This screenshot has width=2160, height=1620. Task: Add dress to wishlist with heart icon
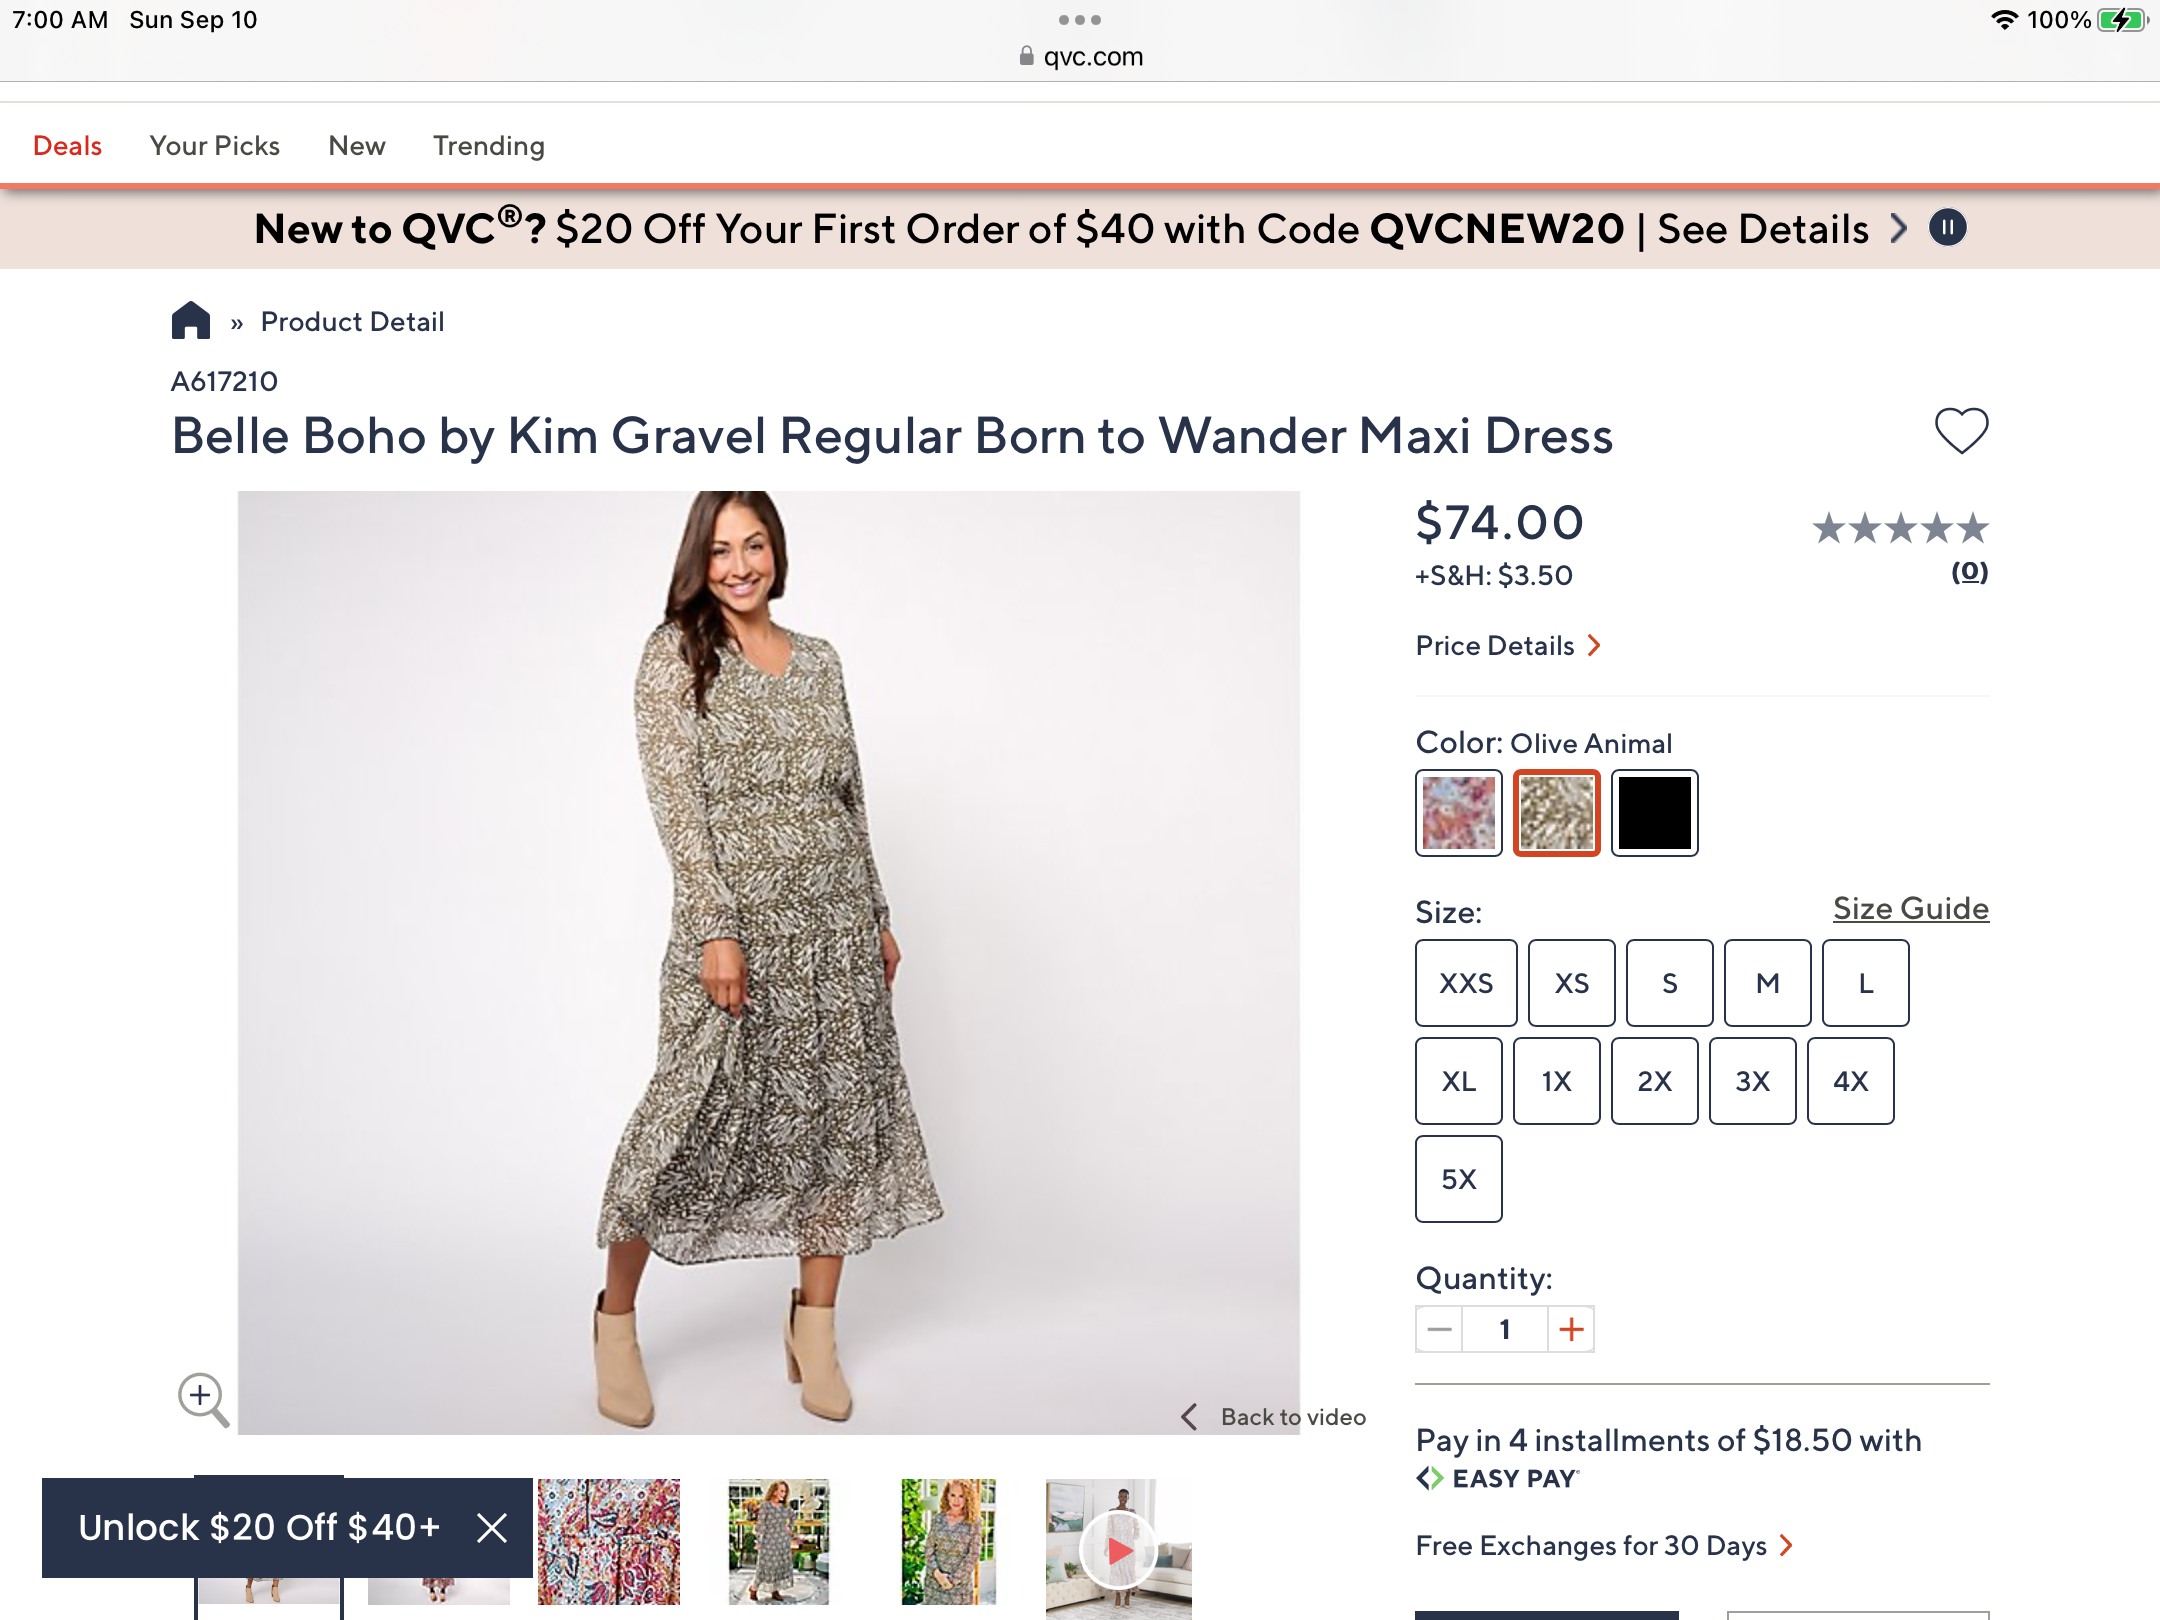[1961, 432]
